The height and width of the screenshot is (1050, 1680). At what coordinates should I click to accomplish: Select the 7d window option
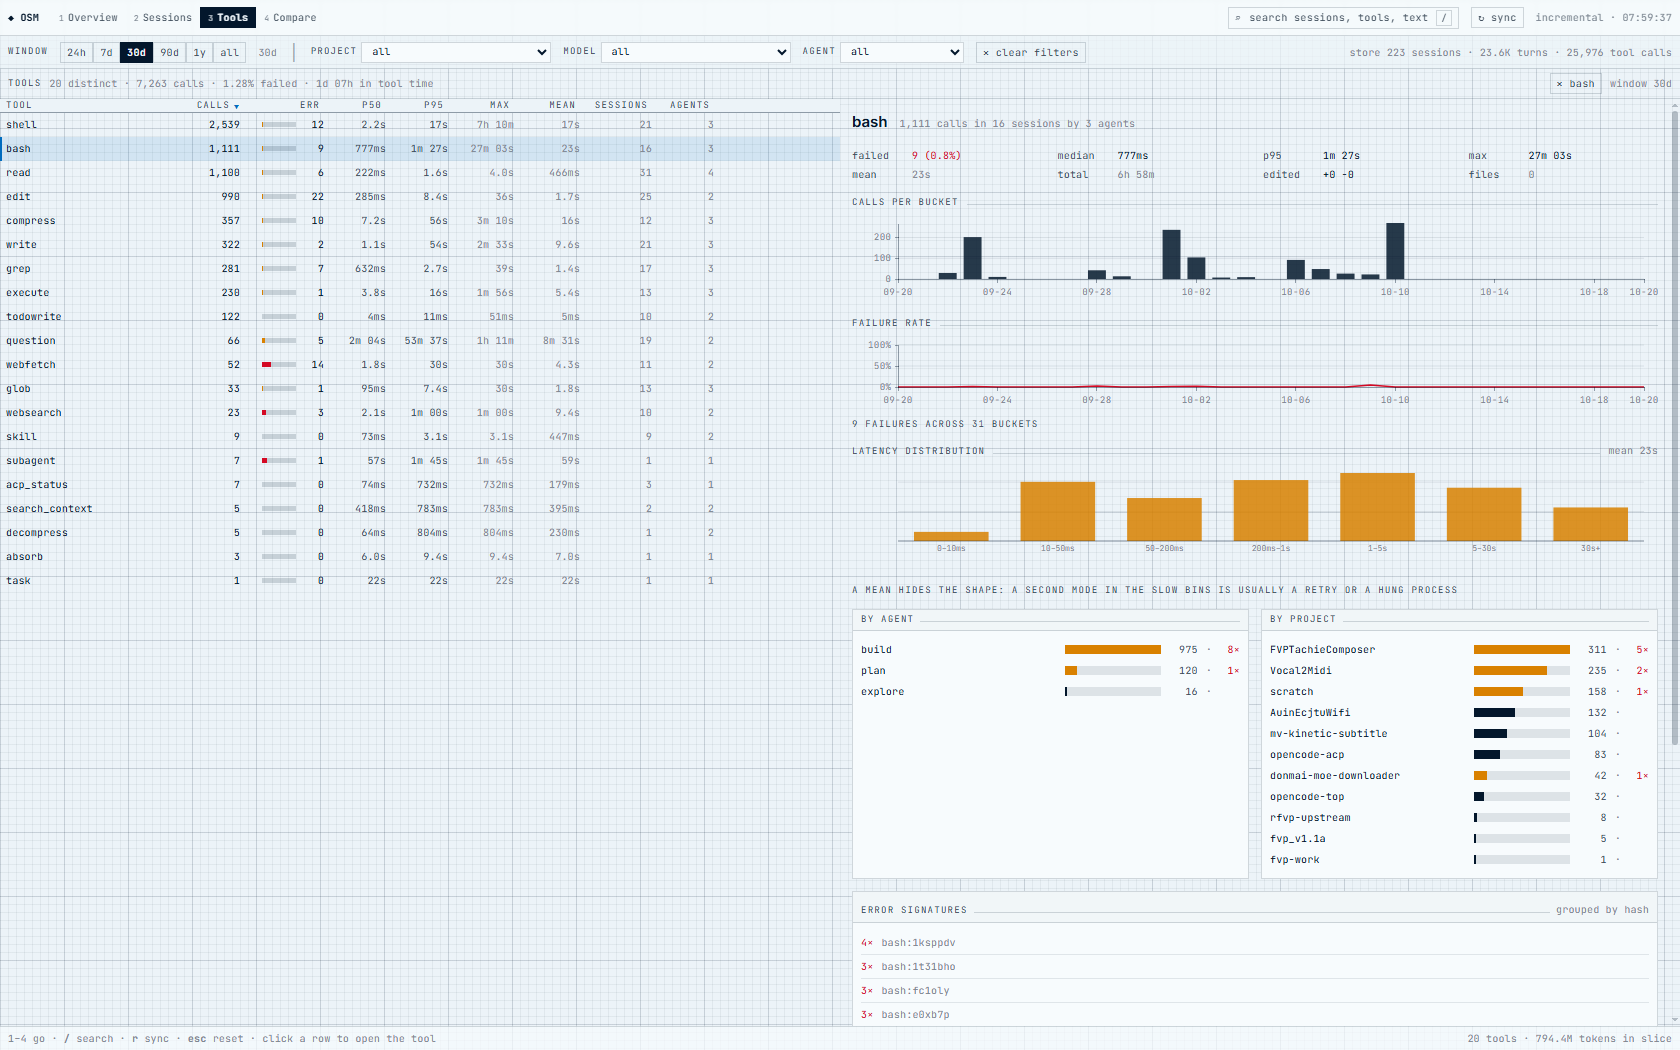(107, 53)
